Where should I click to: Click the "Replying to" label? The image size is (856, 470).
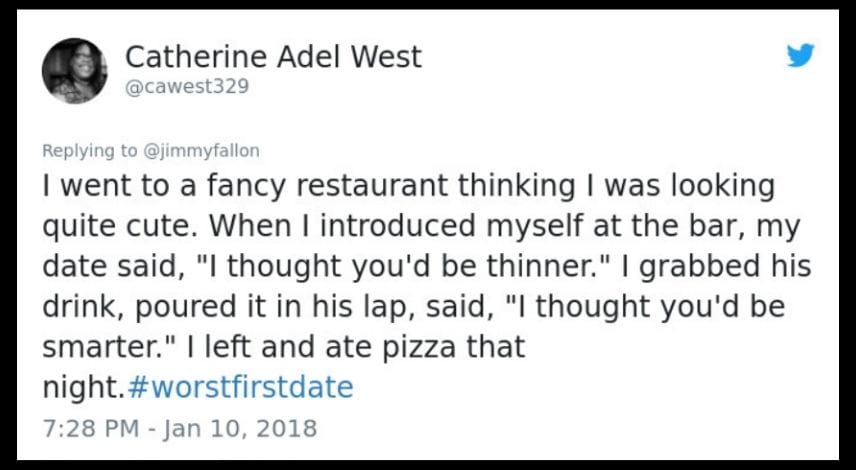tap(91, 151)
